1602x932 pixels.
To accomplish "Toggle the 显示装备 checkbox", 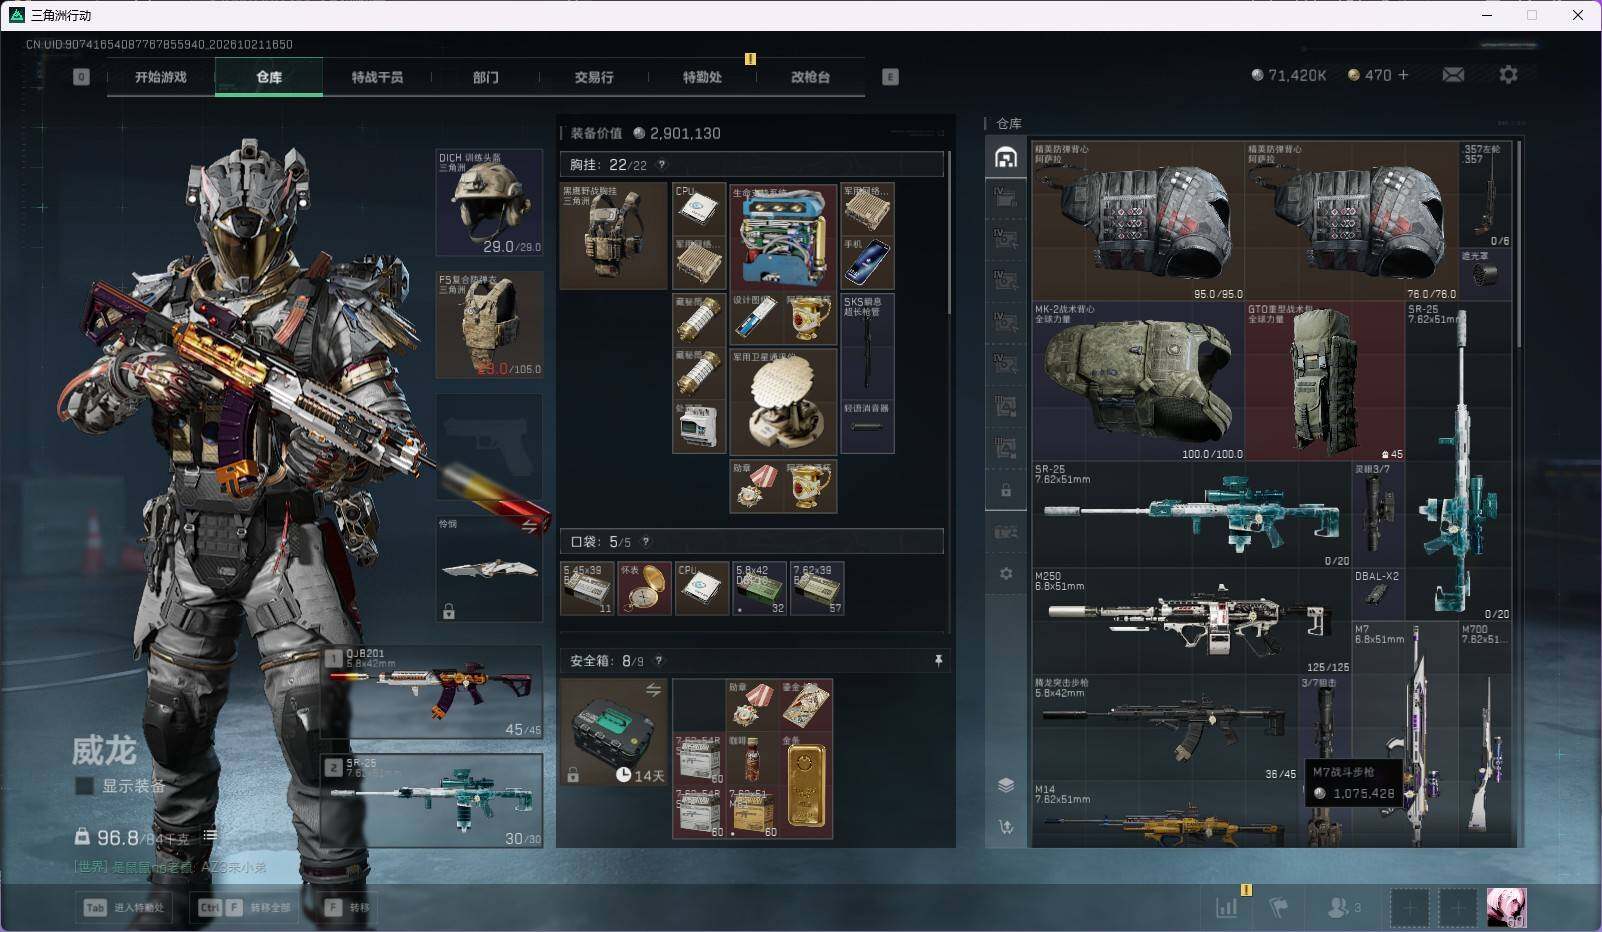I will (84, 786).
